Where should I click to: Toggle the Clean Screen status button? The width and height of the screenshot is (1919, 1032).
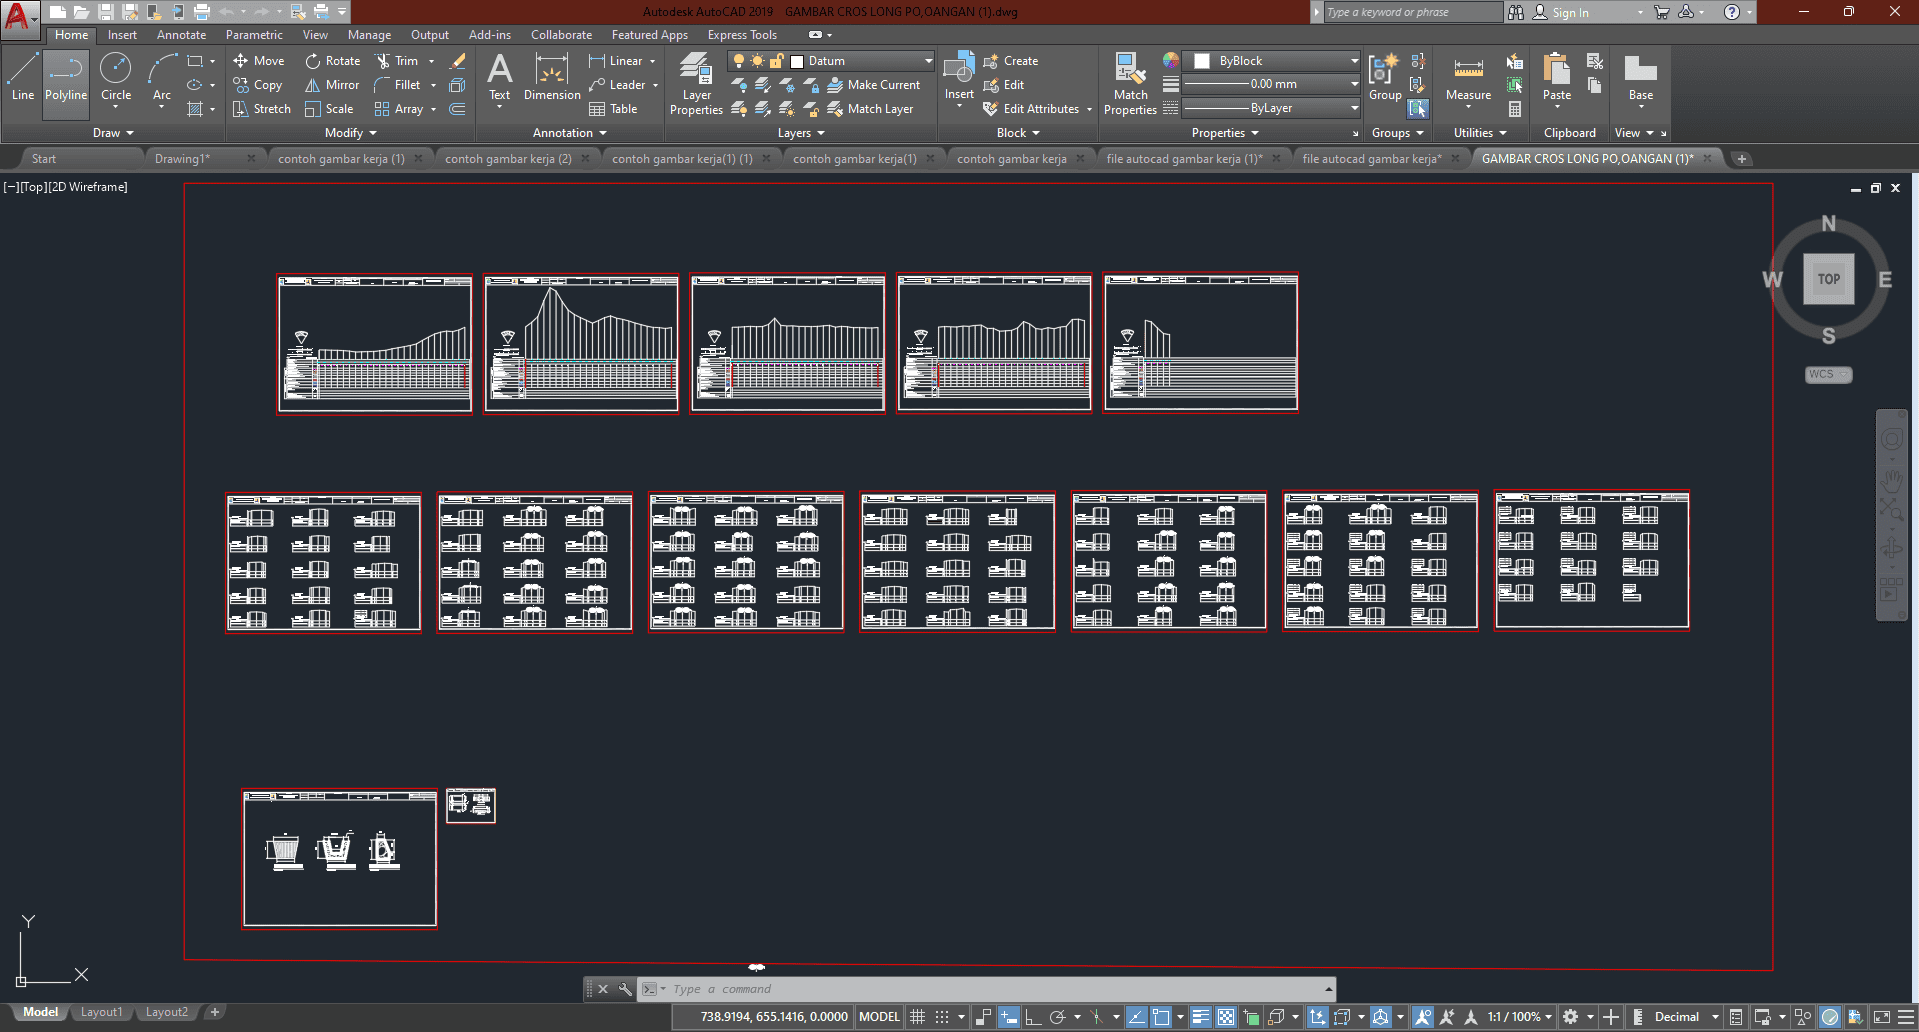[1881, 1017]
